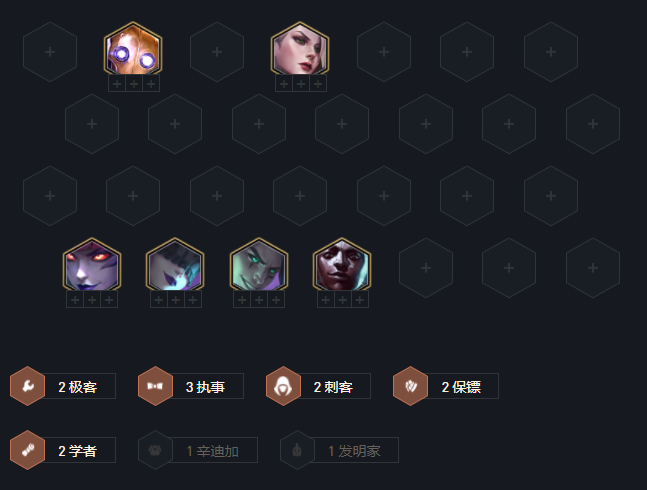
Task: Click the inactive Syndicate (辛迪加) trait icon
Action: click(x=156, y=450)
